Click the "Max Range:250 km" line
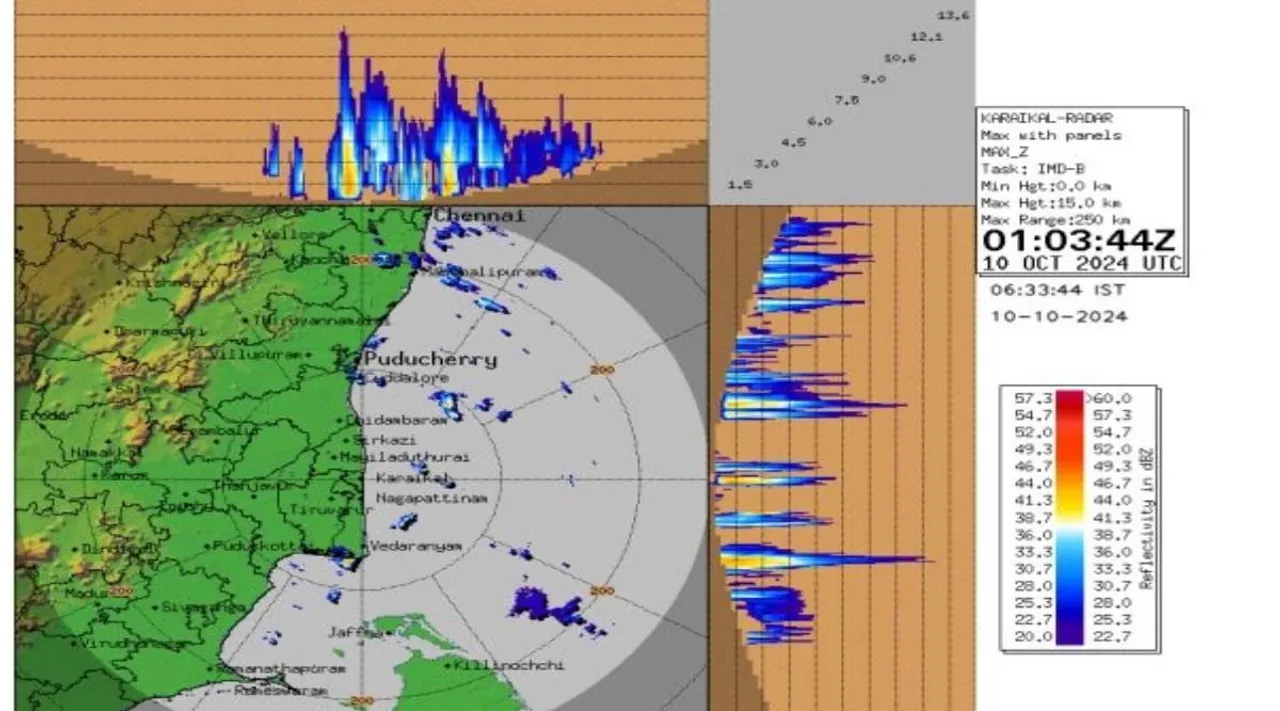 [x=1056, y=220]
